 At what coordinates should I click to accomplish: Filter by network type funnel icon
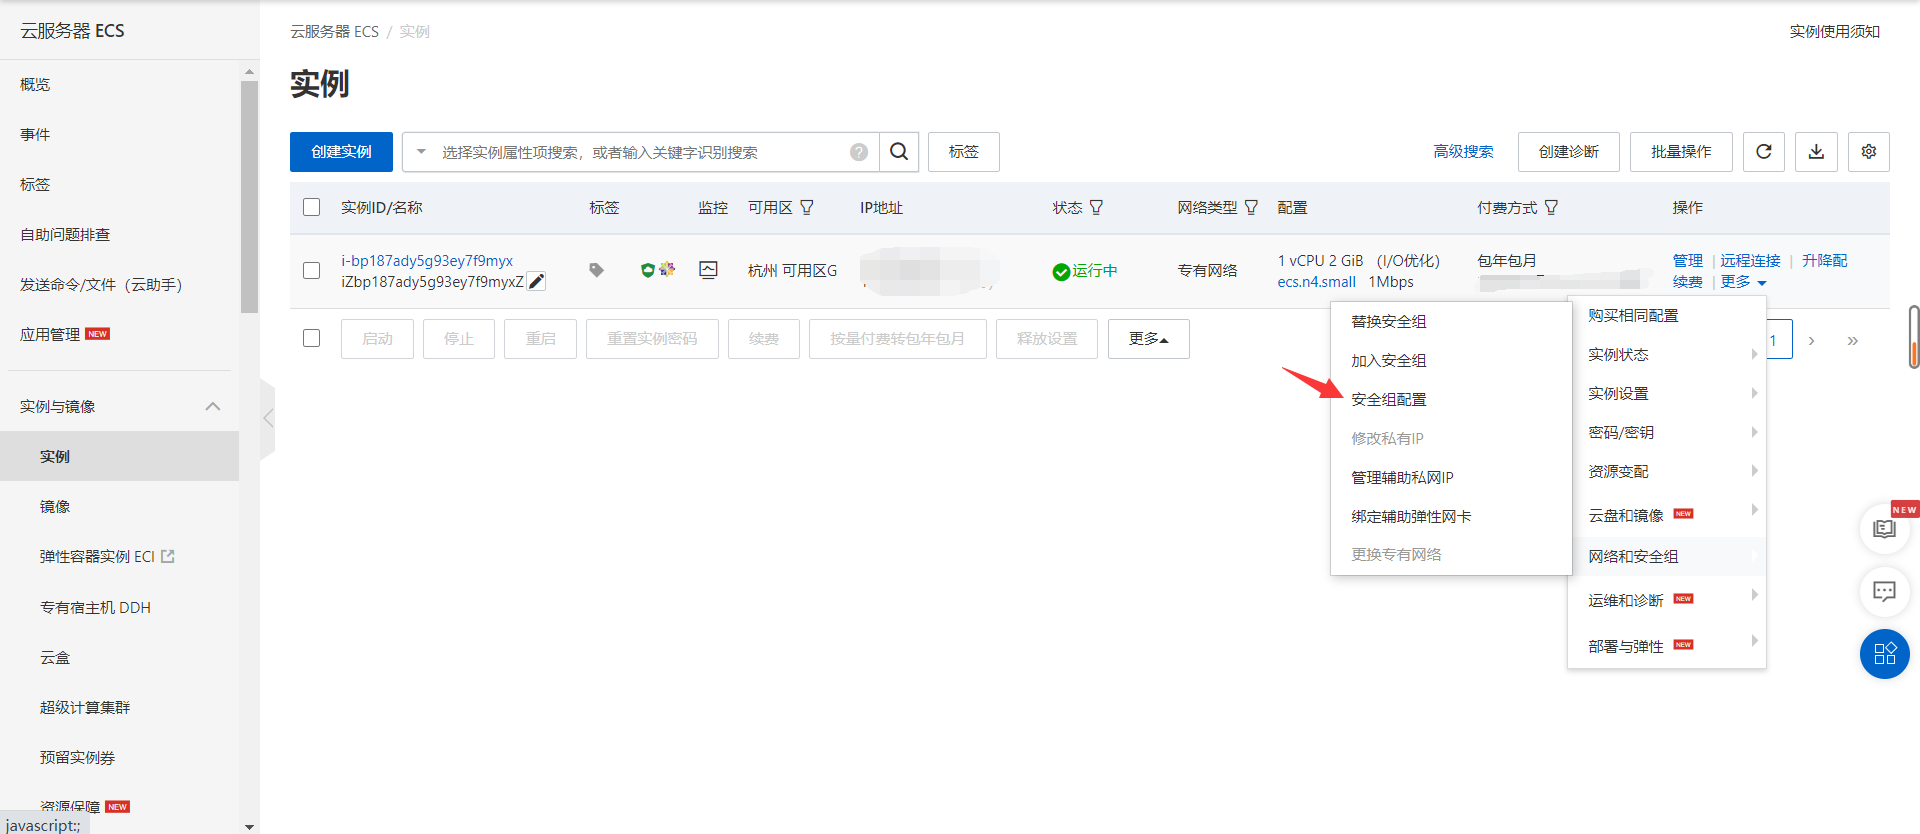click(x=1251, y=207)
